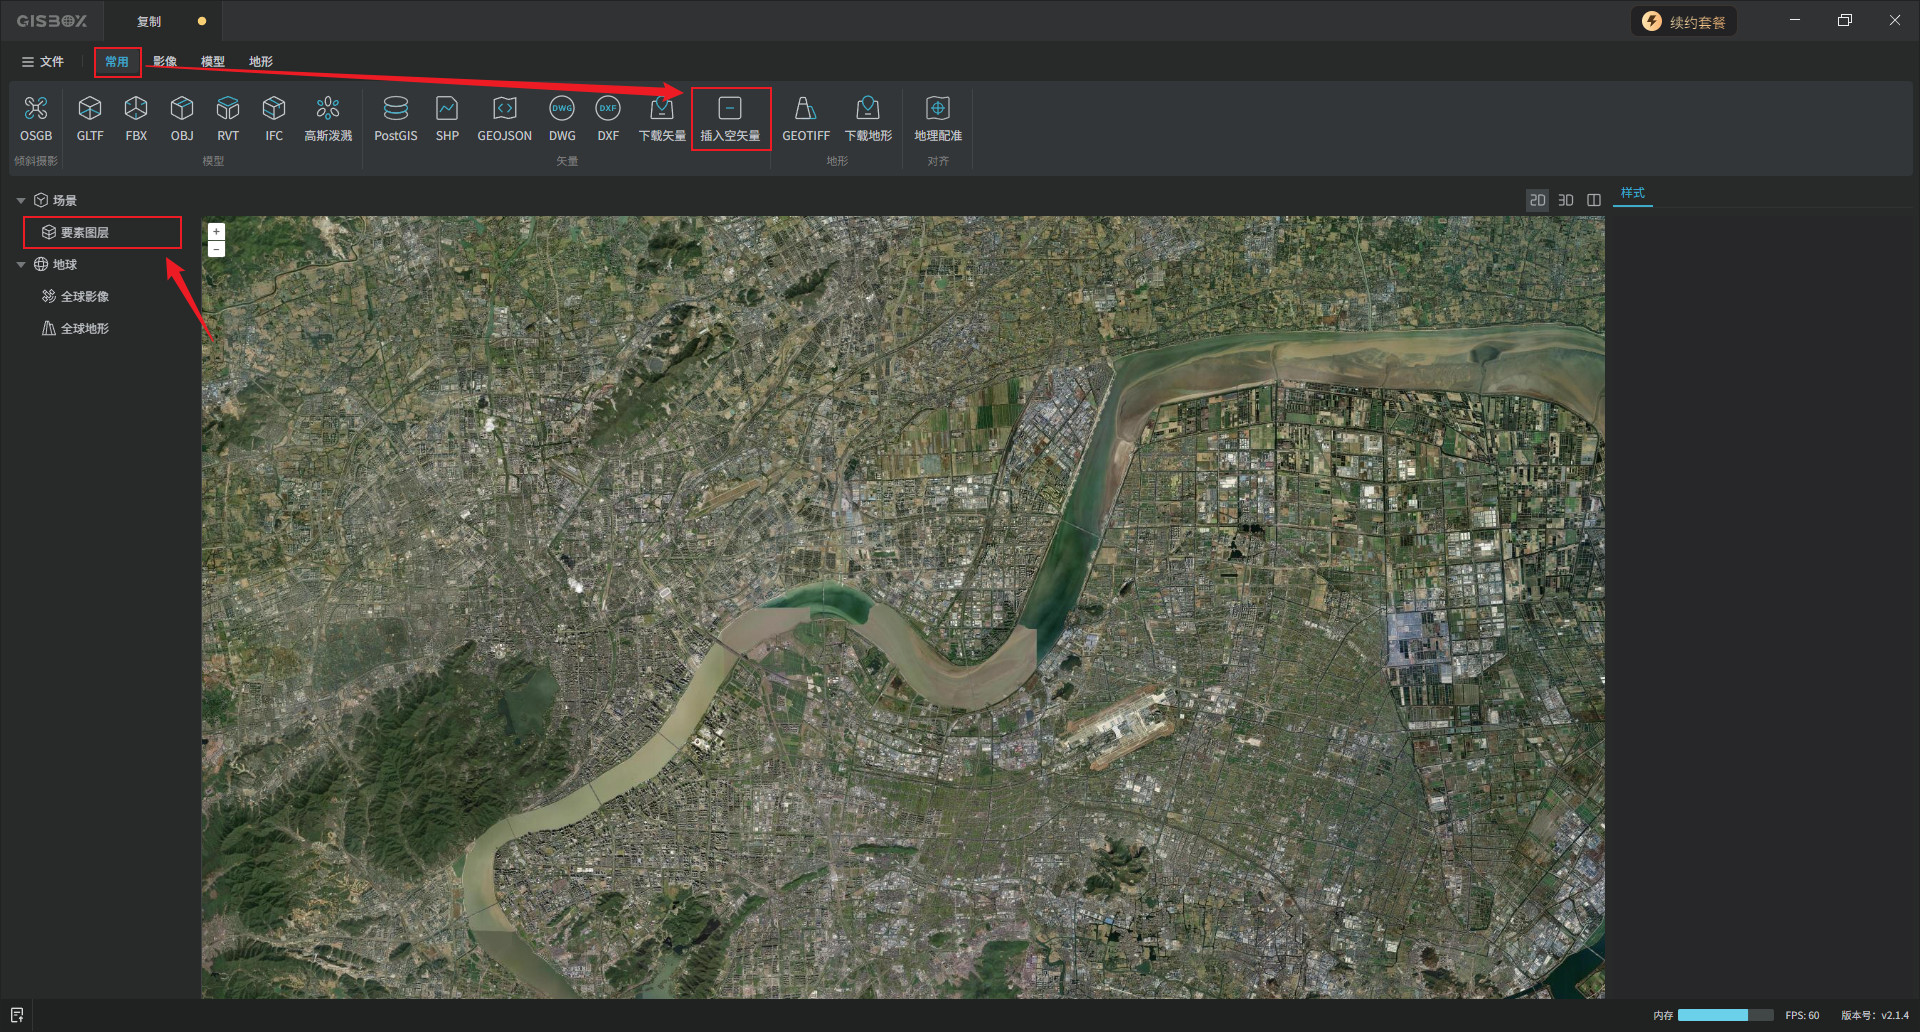Click the 续约套餐 renewal button
The width and height of the screenshot is (1920, 1032).
click(1685, 22)
